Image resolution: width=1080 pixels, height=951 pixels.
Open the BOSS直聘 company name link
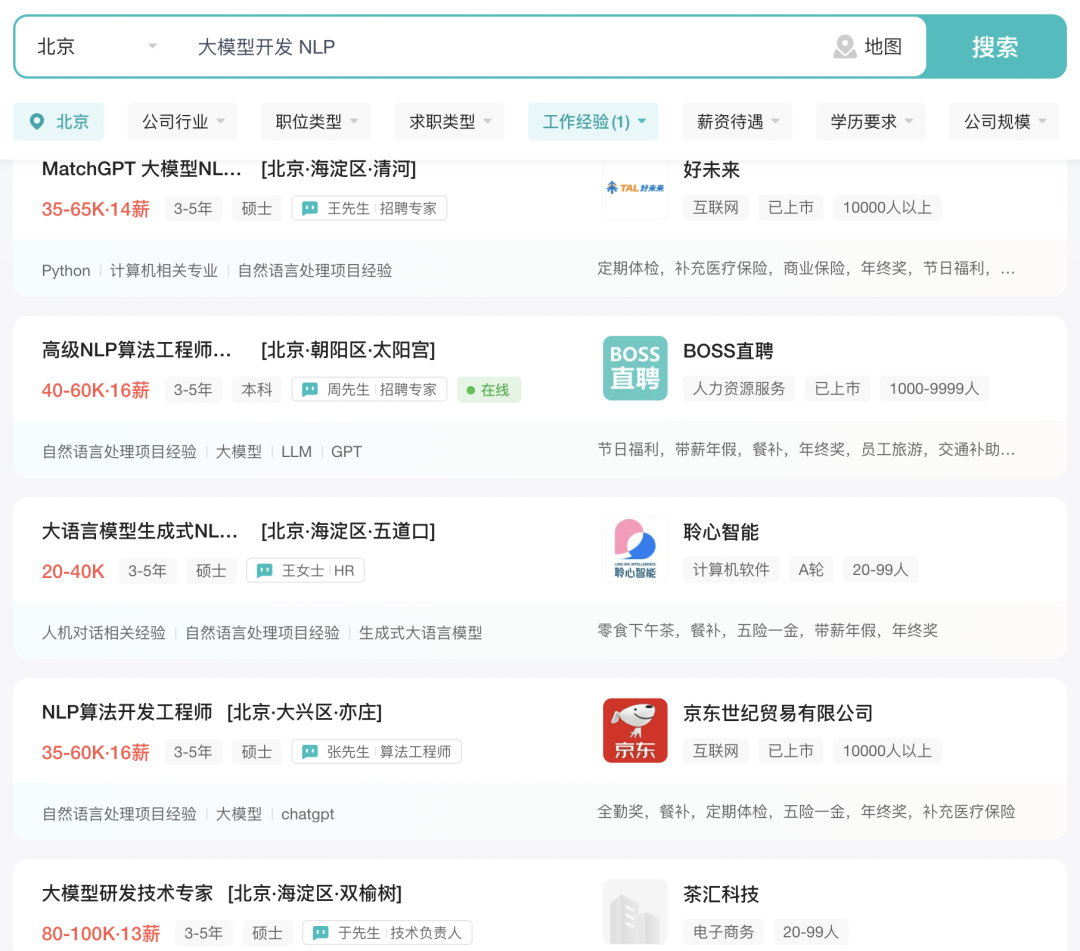tap(728, 351)
